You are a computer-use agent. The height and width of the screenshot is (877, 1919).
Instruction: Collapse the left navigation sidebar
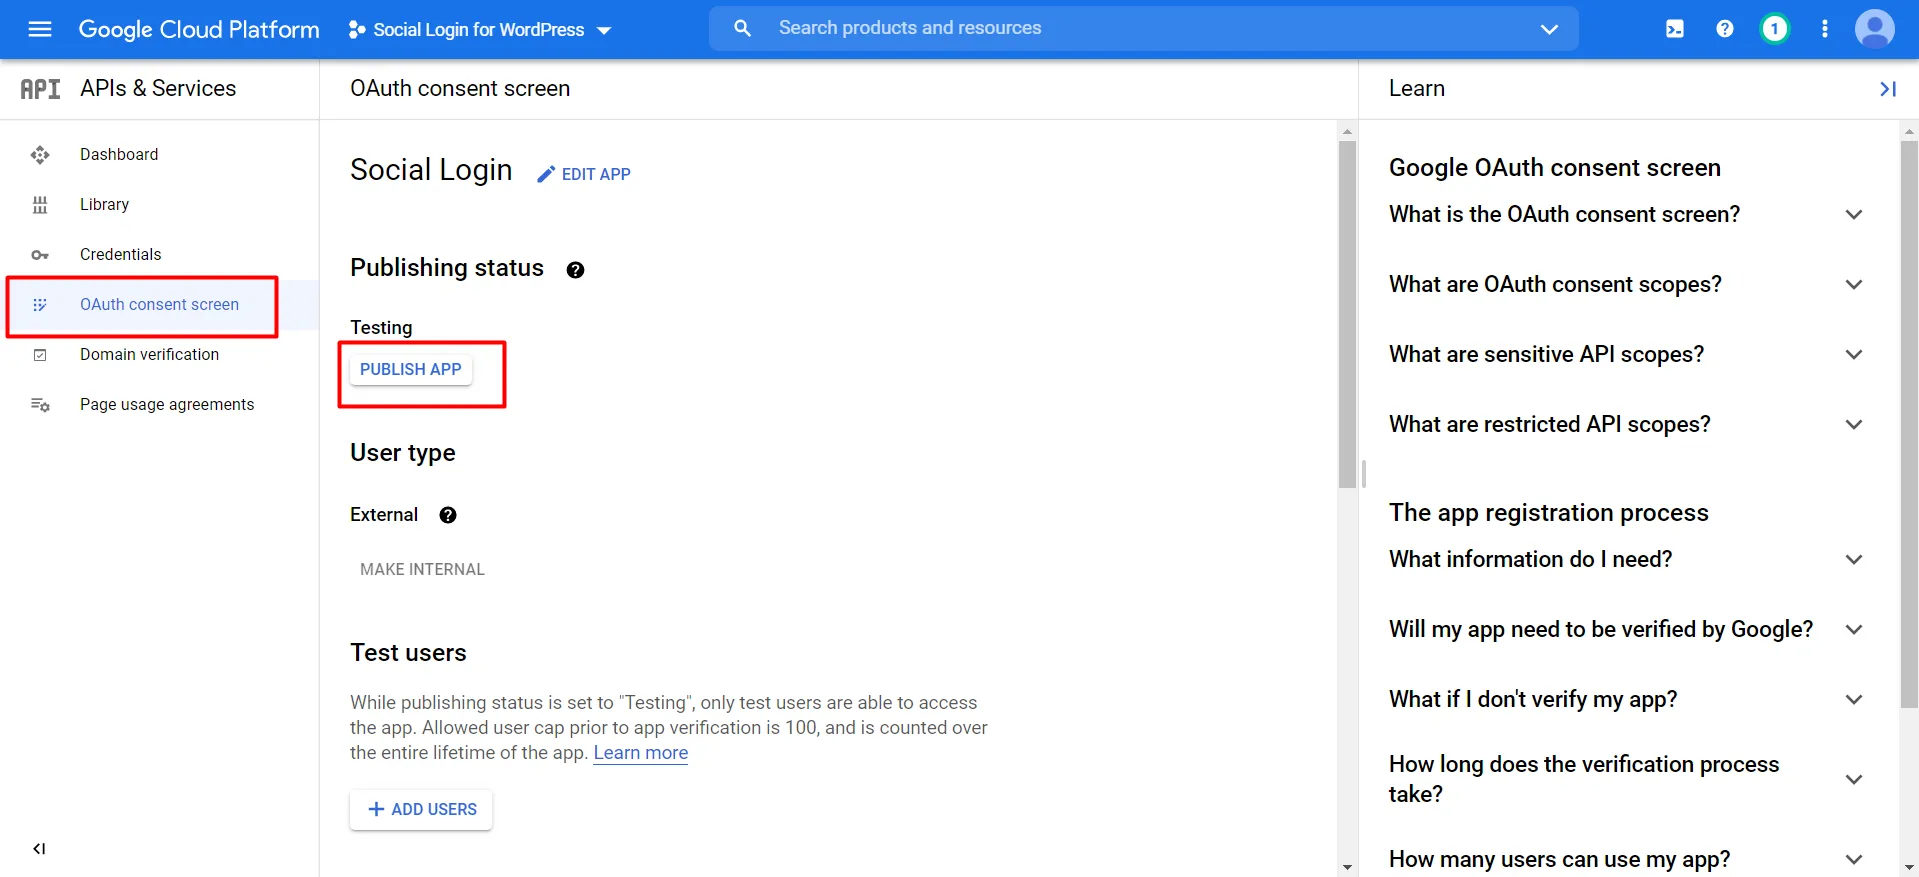39,849
